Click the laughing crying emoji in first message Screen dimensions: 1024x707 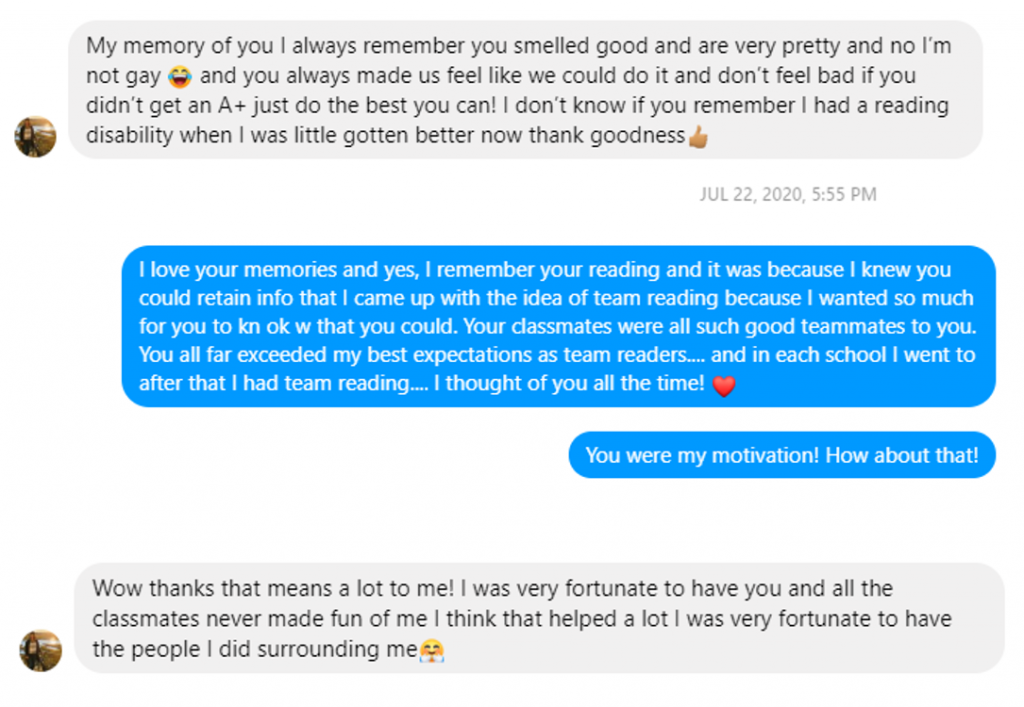[x=180, y=76]
